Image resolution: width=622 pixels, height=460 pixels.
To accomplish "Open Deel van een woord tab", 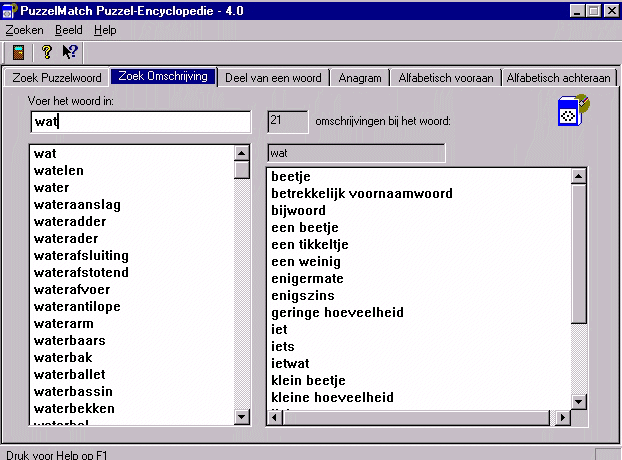I will click(x=273, y=78).
